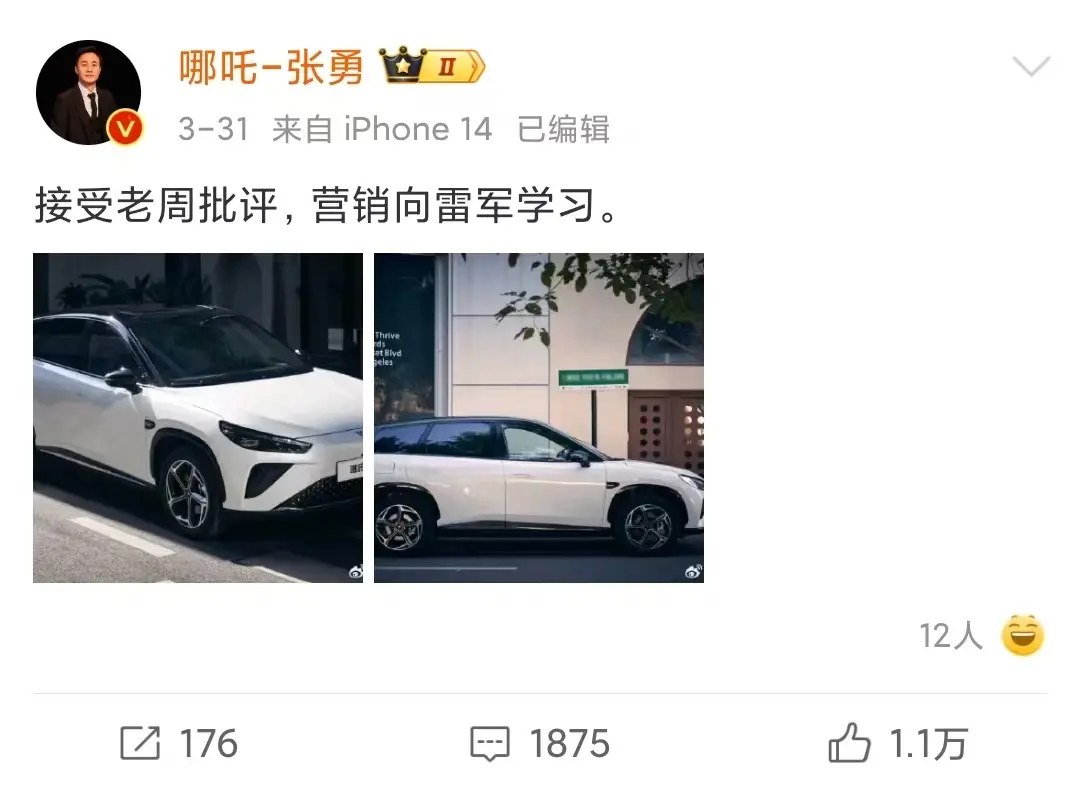The height and width of the screenshot is (787, 1080).
Task: Like the post with thumbs-up icon
Action: tap(849, 742)
